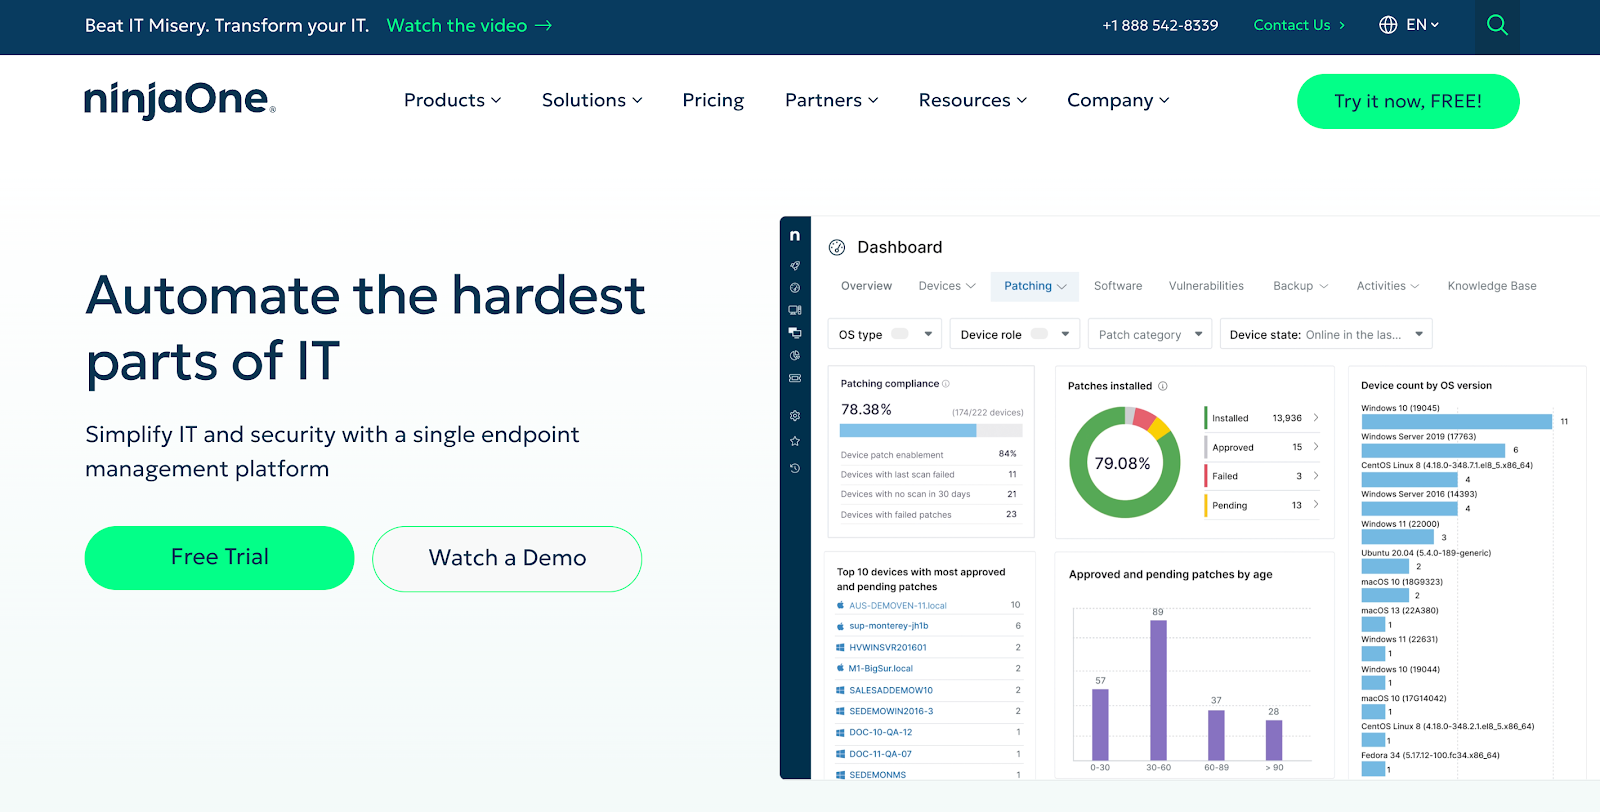Click the Try it now, FREE! button
This screenshot has width=1600, height=812.
tap(1408, 101)
